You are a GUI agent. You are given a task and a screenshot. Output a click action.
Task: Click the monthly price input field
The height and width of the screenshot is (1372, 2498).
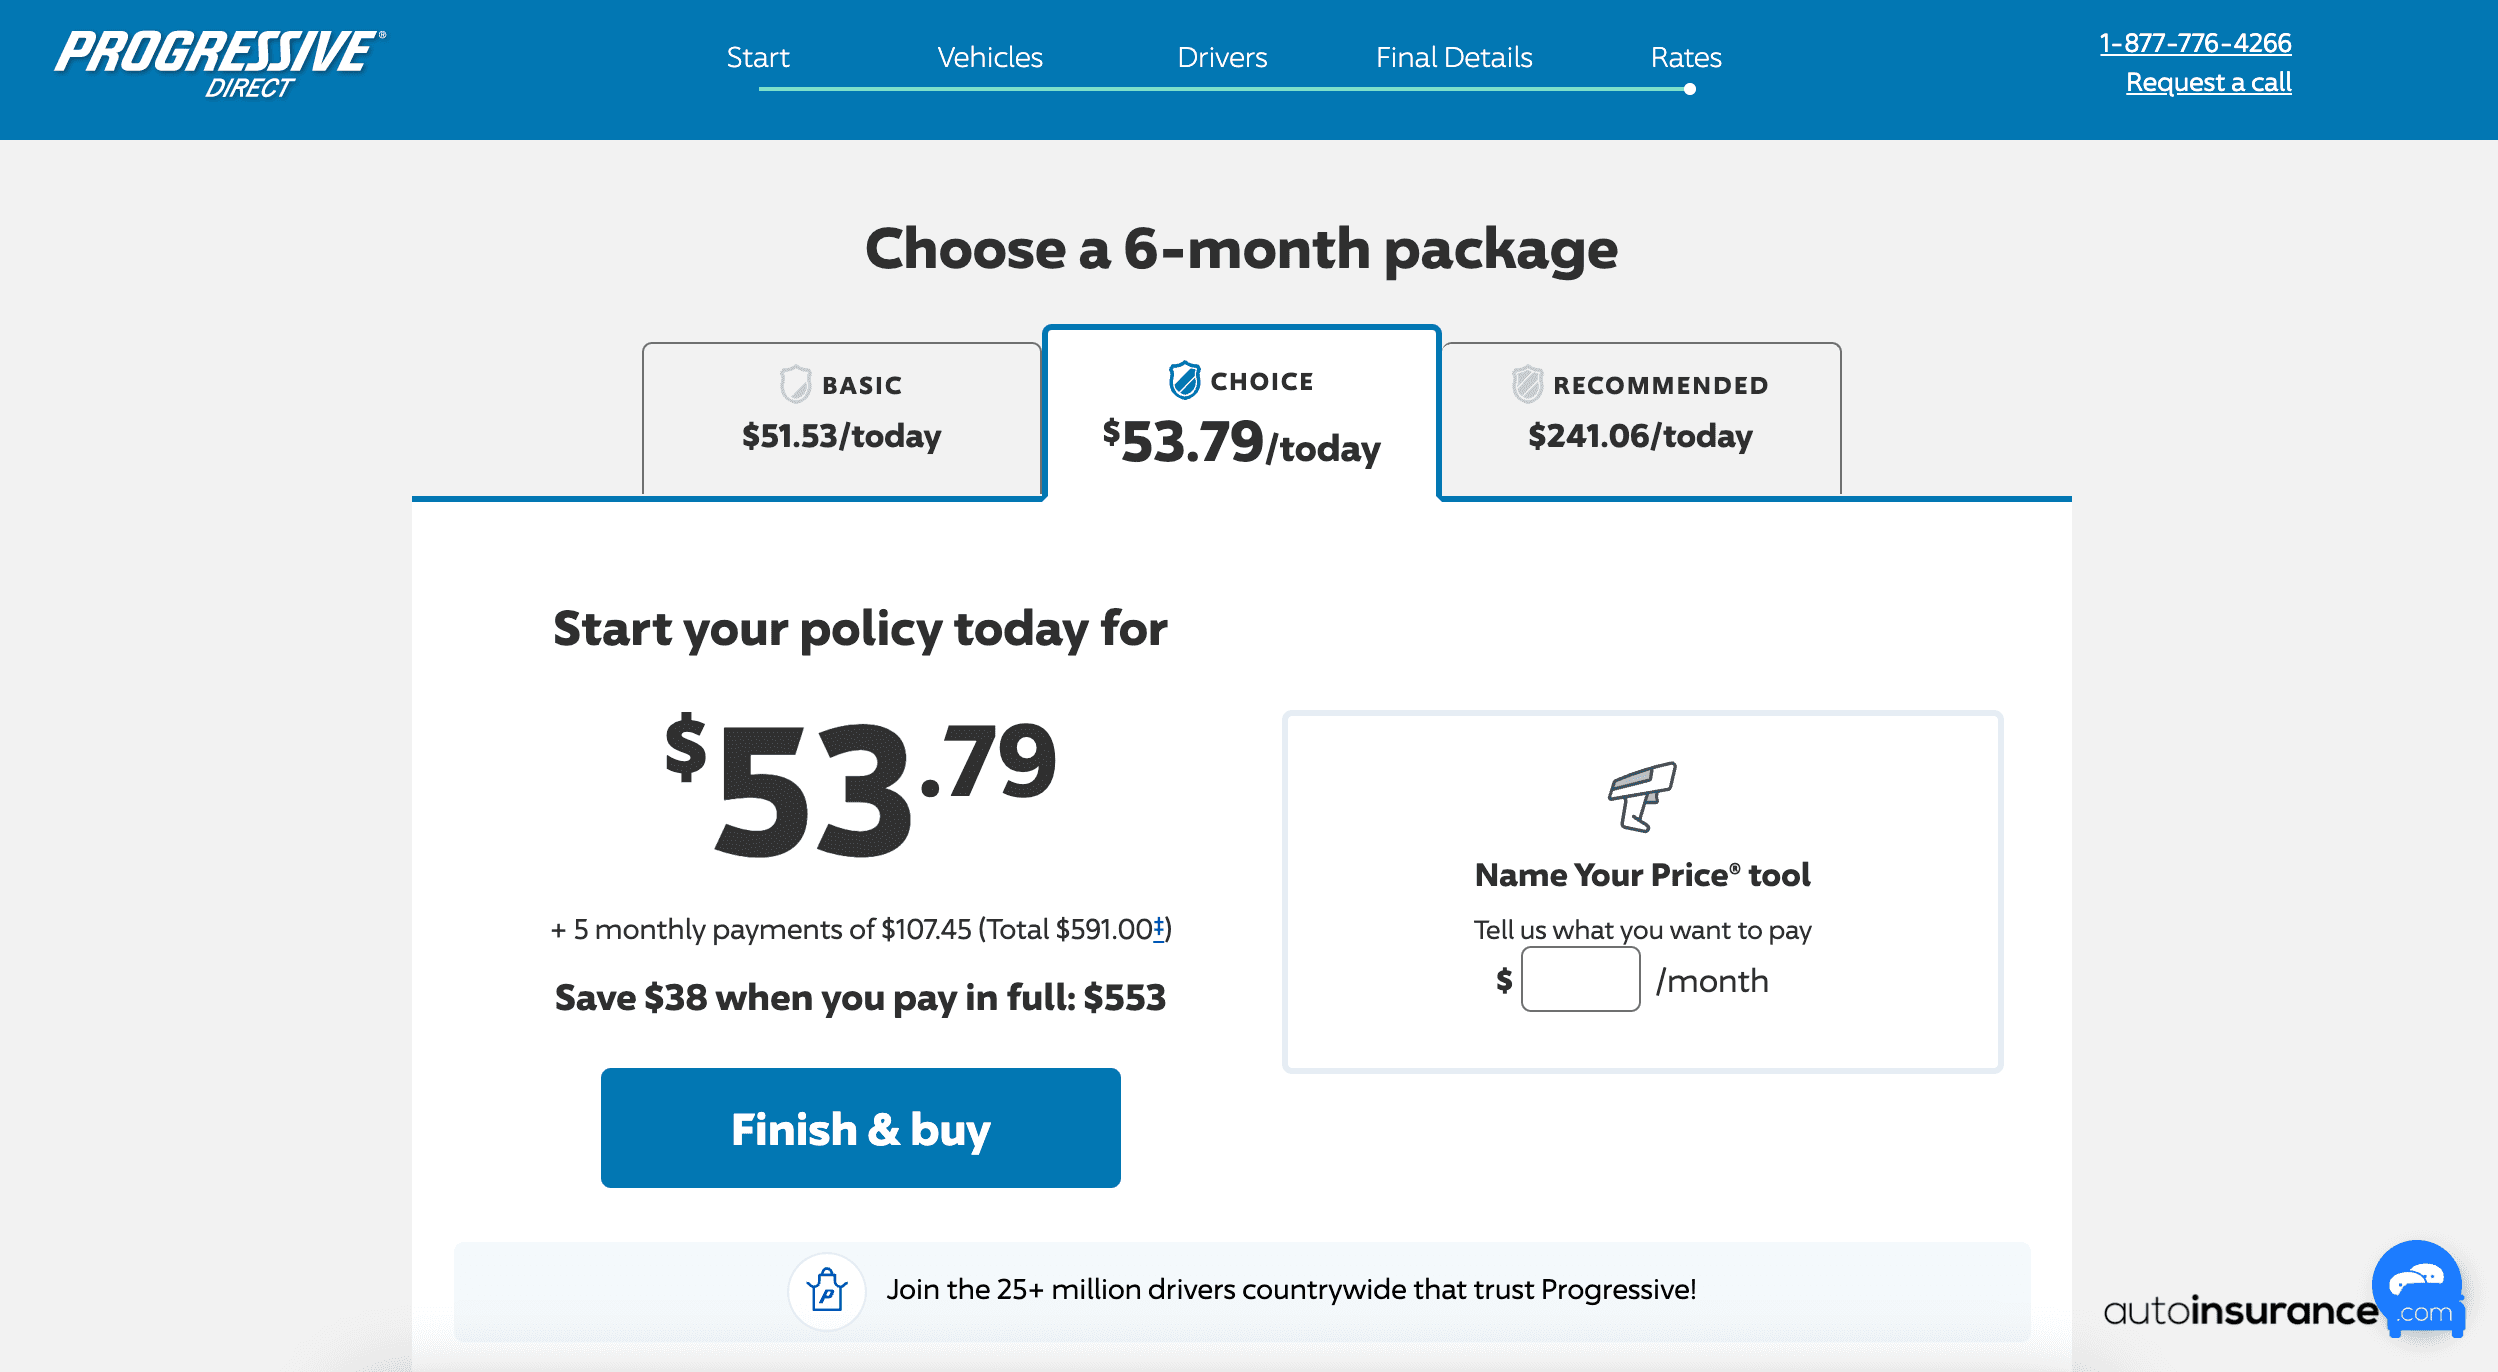(x=1580, y=980)
